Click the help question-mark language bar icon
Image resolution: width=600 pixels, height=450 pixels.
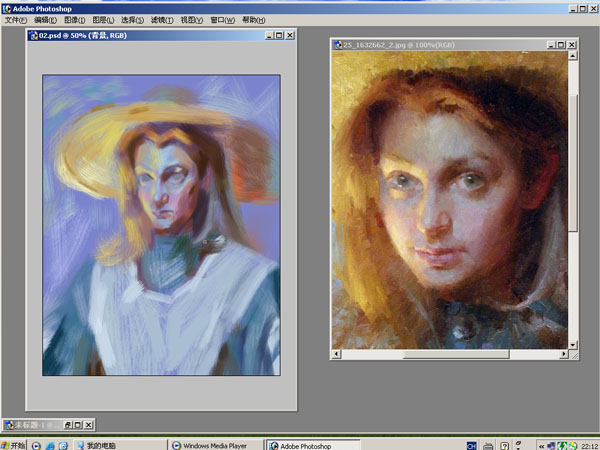[x=505, y=446]
